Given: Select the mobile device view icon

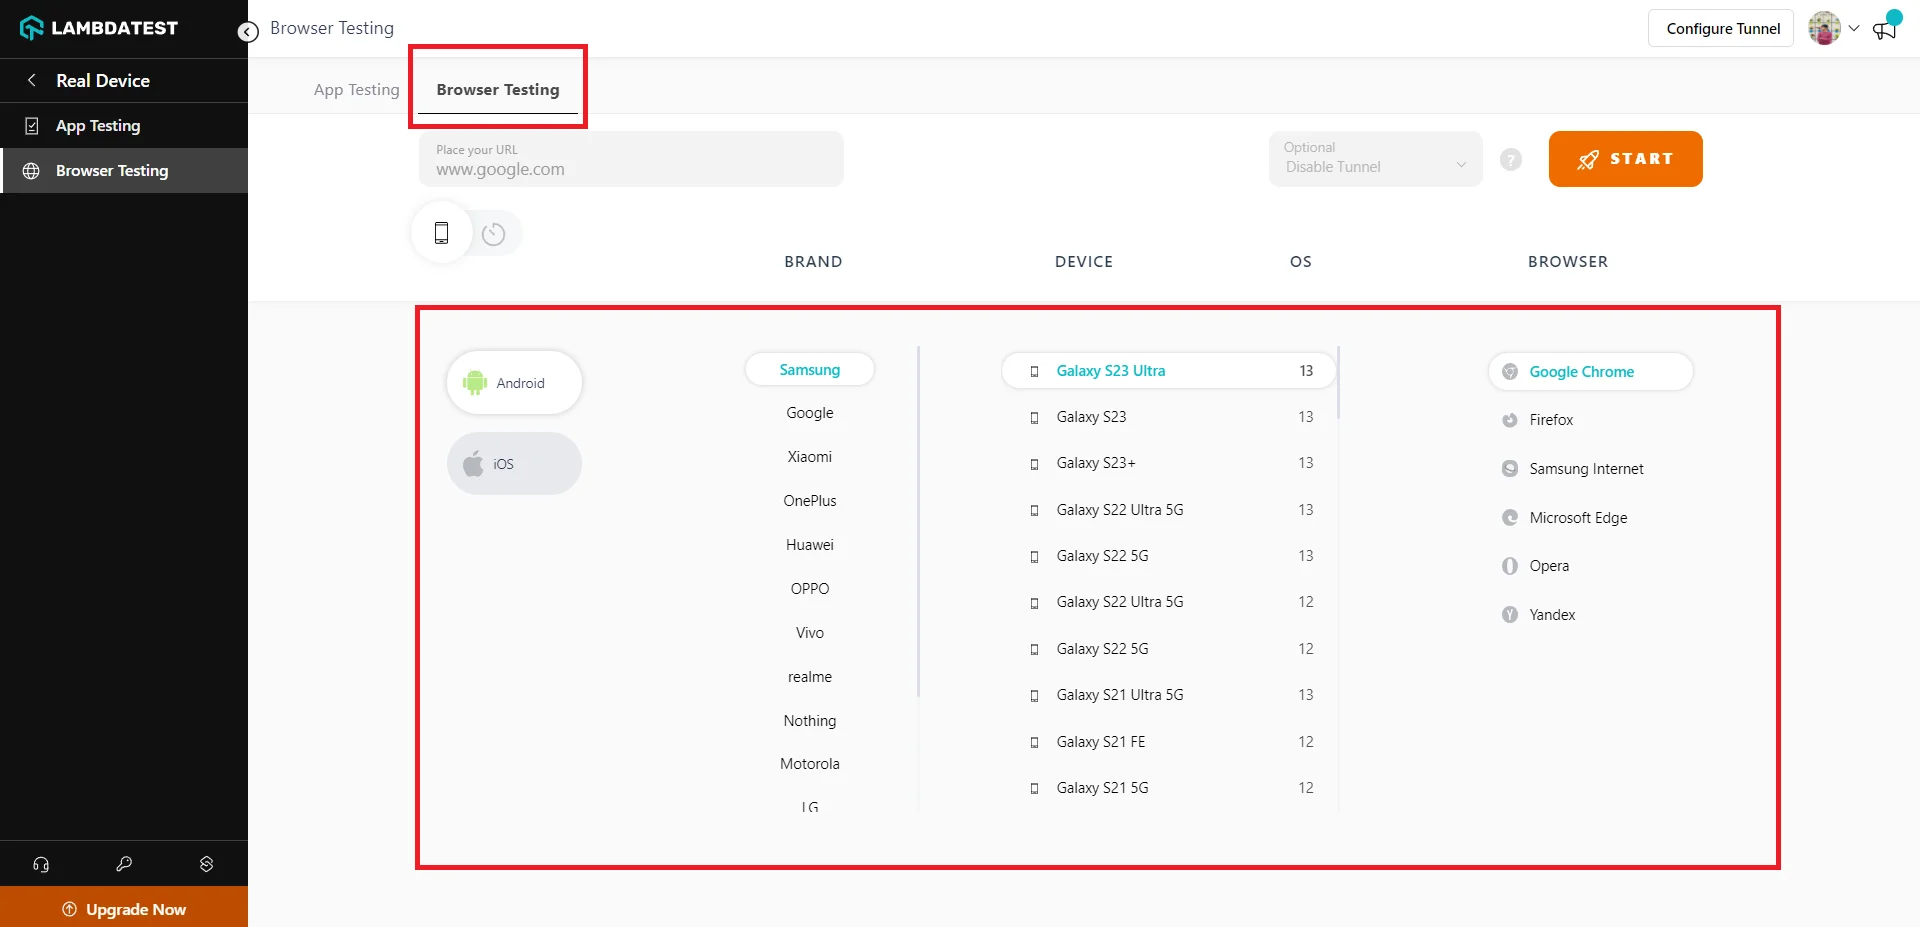Looking at the screenshot, I should click(x=441, y=233).
